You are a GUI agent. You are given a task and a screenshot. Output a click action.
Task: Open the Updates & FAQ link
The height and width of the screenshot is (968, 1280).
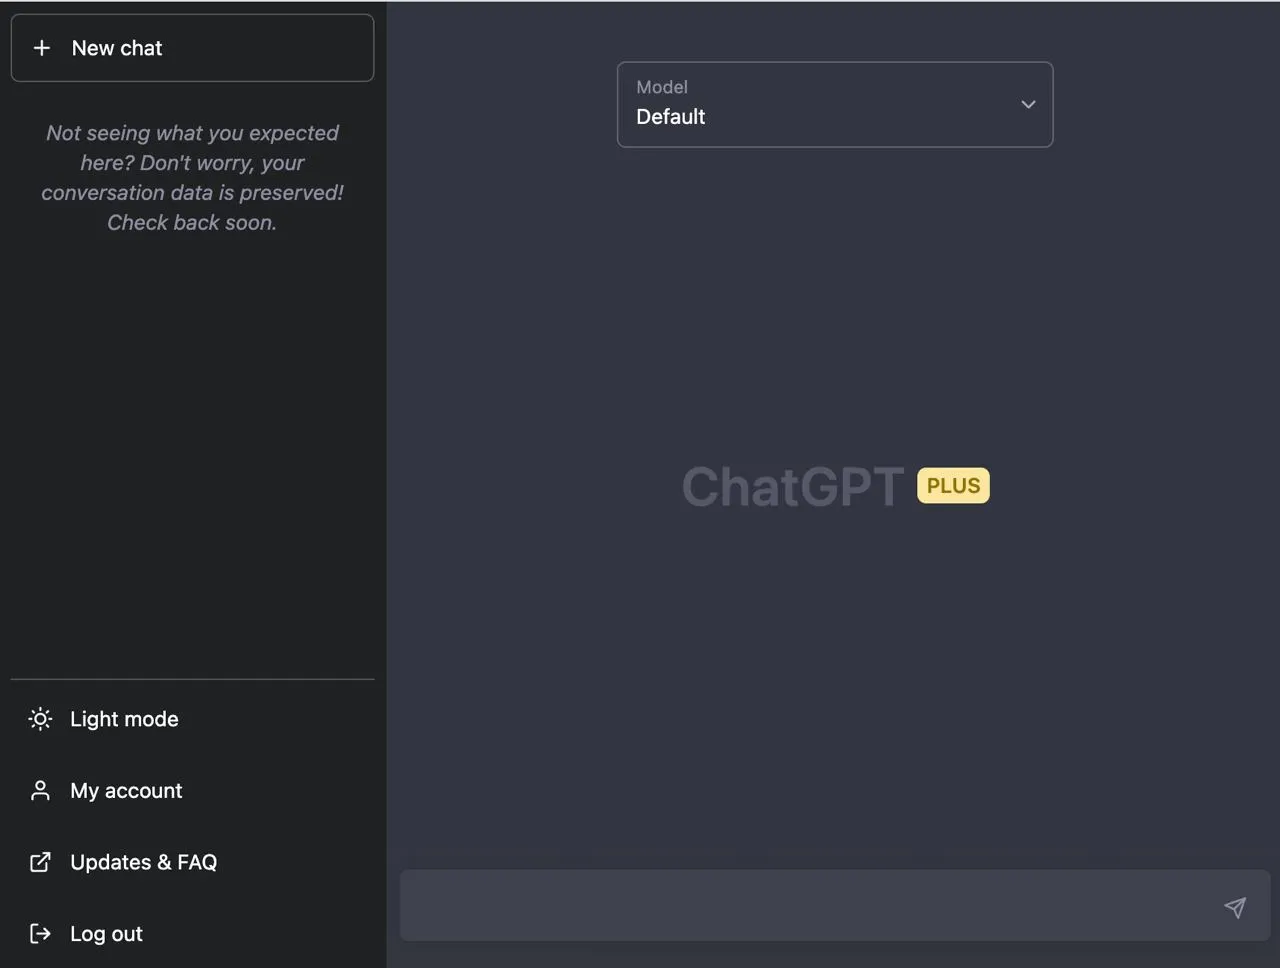pos(143,862)
